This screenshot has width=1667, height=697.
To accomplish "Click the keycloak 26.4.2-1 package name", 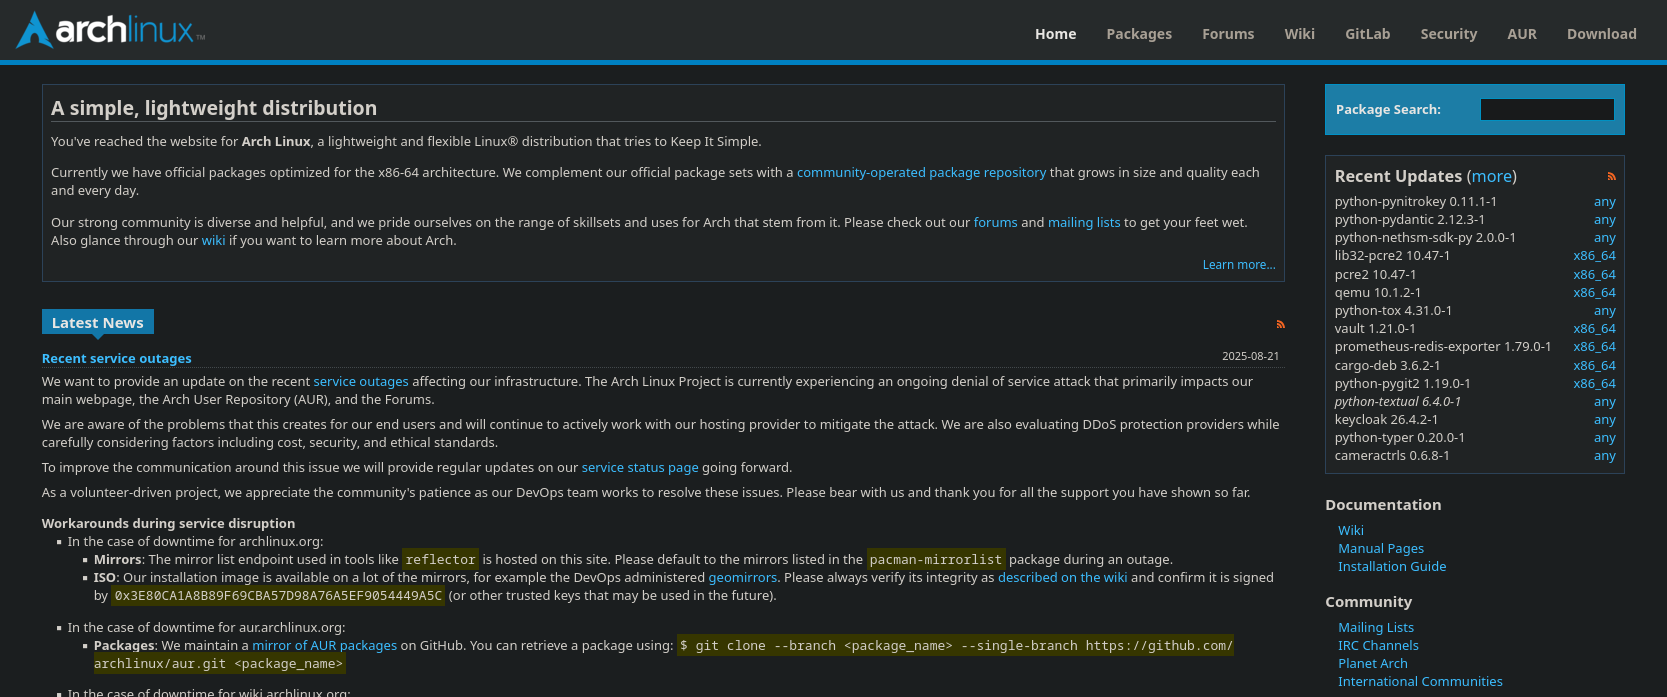I will pos(1386,420).
